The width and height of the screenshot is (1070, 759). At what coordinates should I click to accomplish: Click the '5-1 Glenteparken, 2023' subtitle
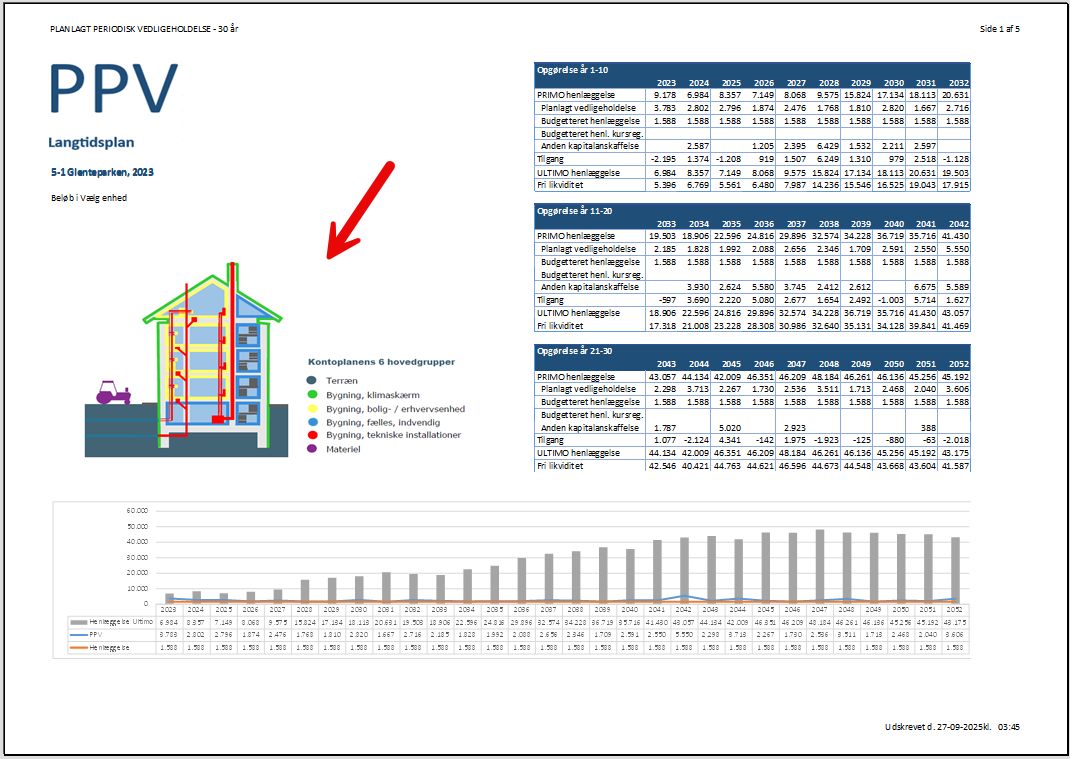tap(101, 172)
